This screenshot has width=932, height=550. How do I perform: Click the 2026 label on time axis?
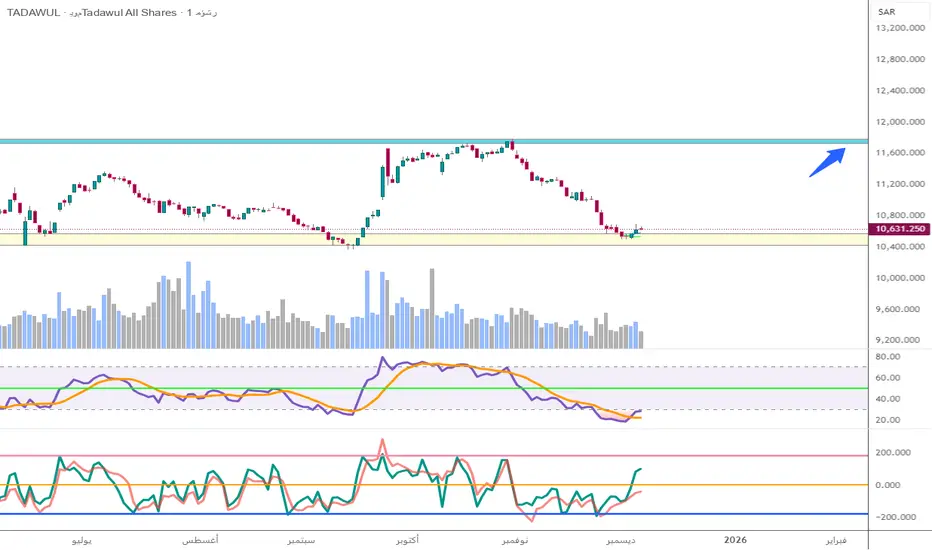click(735, 540)
